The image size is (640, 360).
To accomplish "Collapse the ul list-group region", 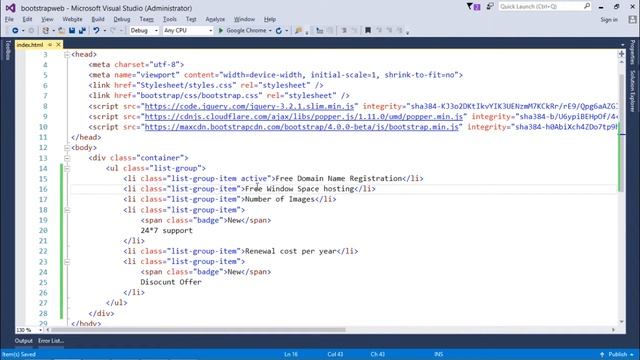I will click(67, 168).
